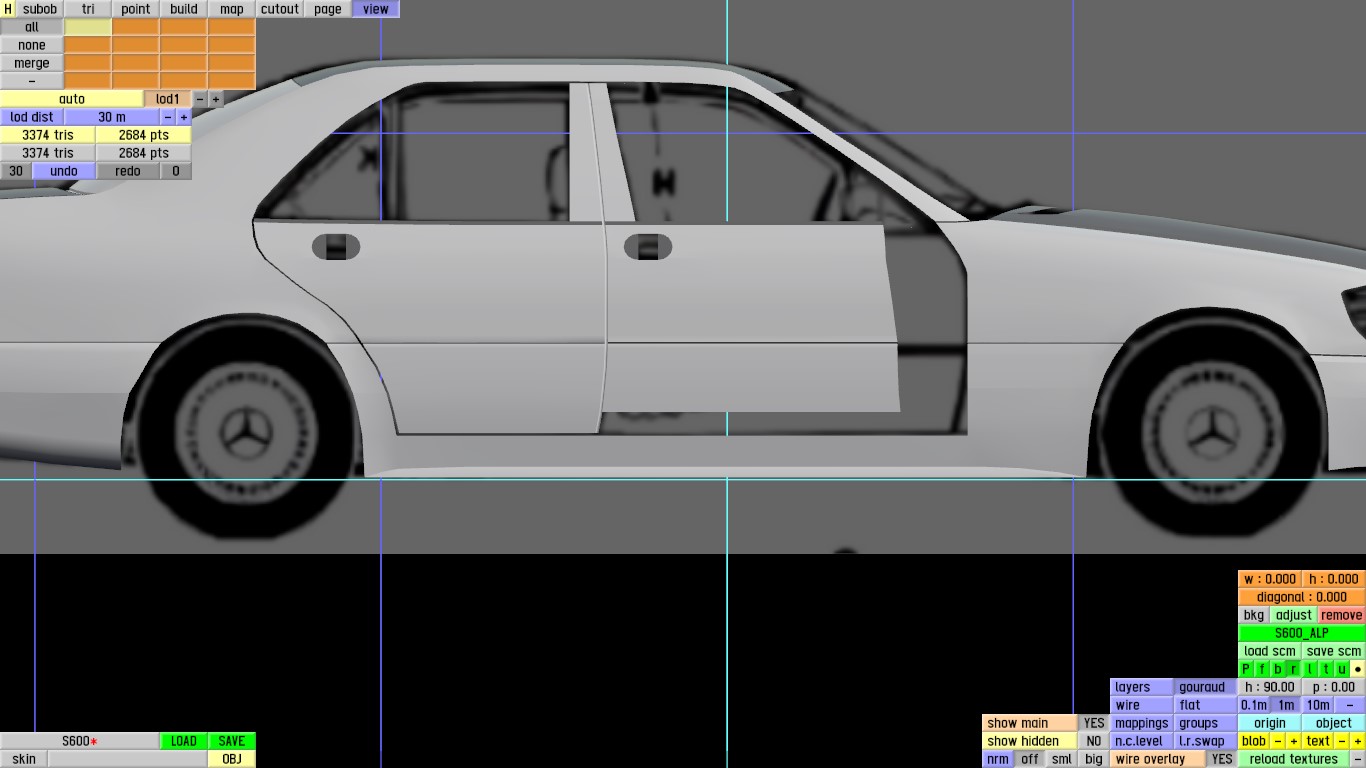Screen dimensions: 1366x768
Task: Increase text size with its plus
Action: coord(1358,741)
